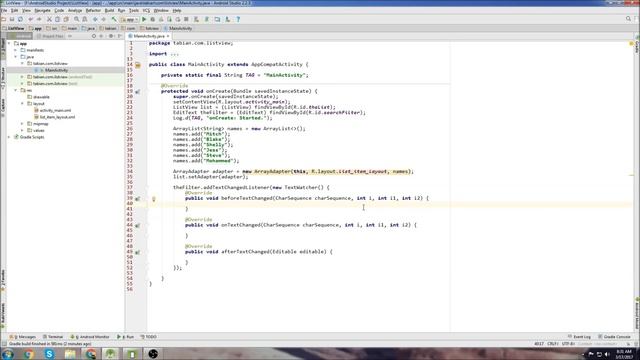Open Skype from the Windows taskbar

tap(49, 353)
